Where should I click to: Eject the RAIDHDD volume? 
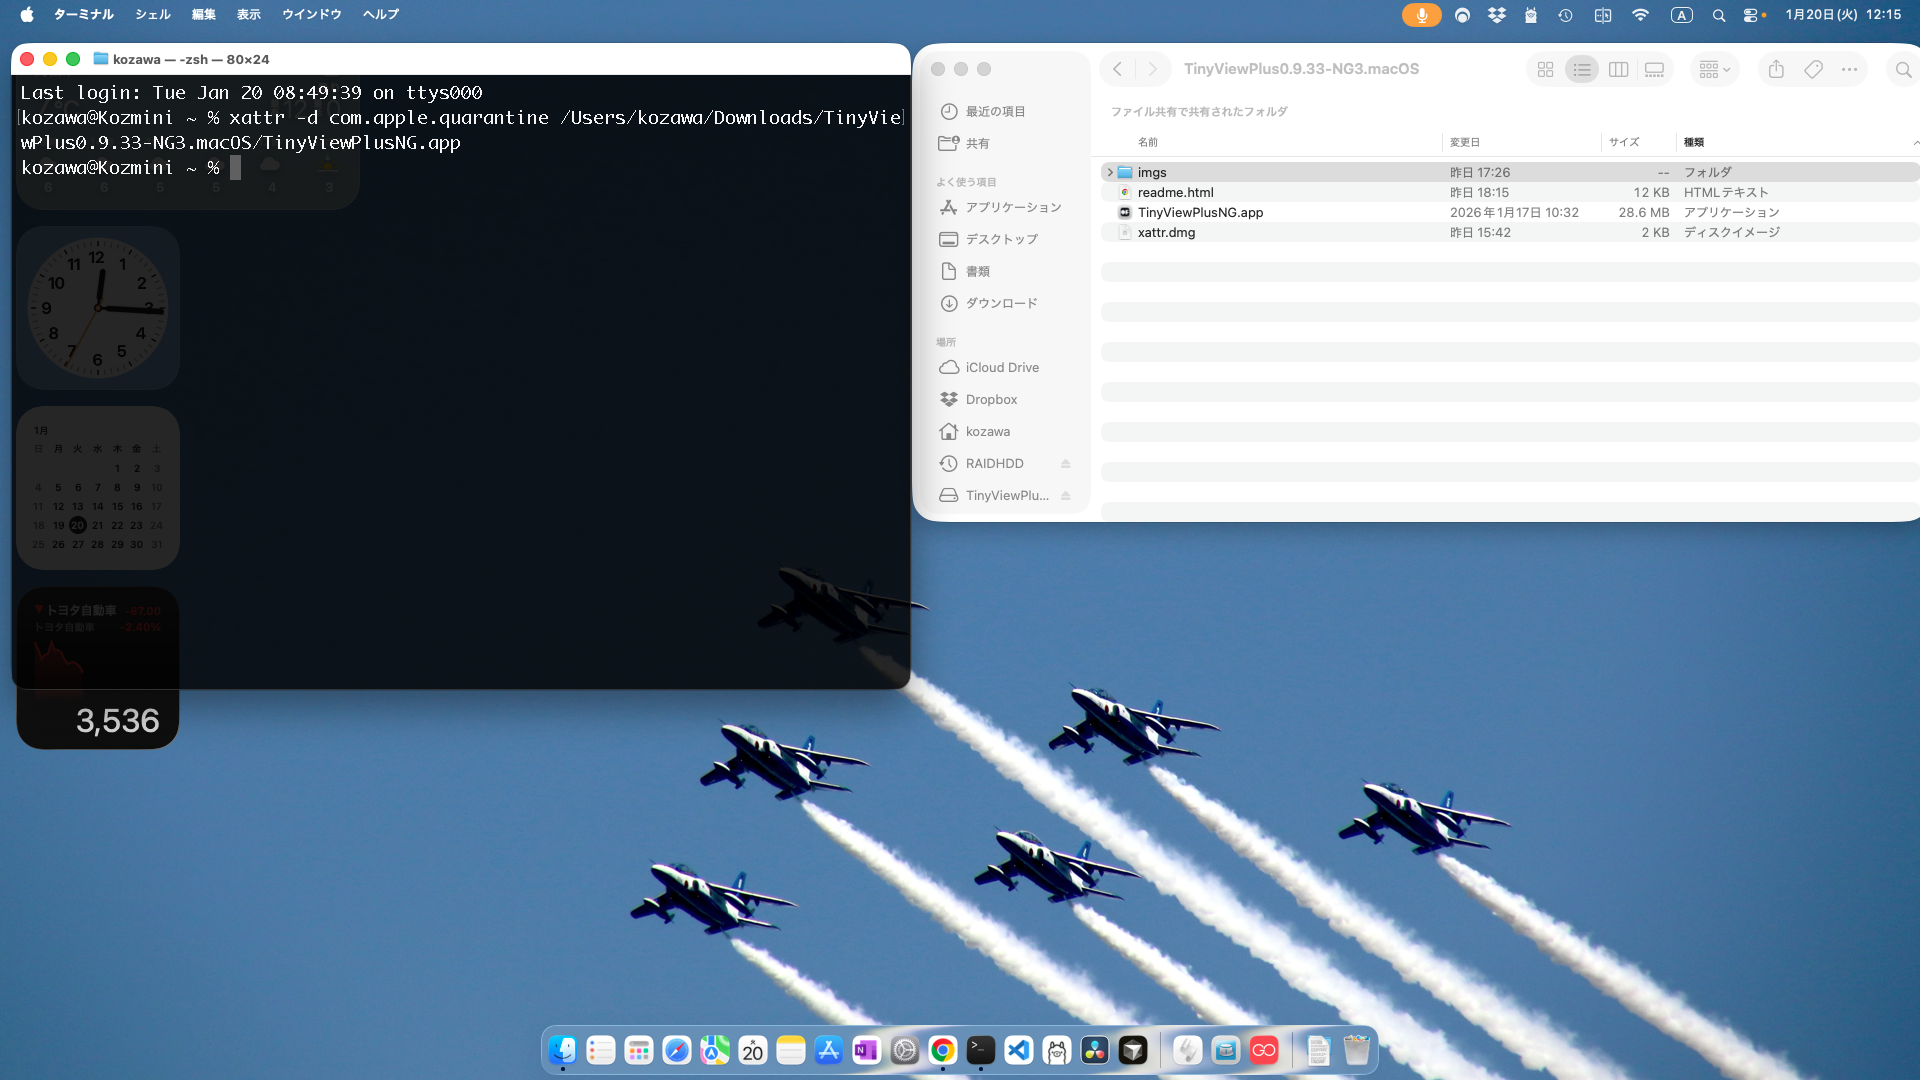pyautogui.click(x=1065, y=464)
